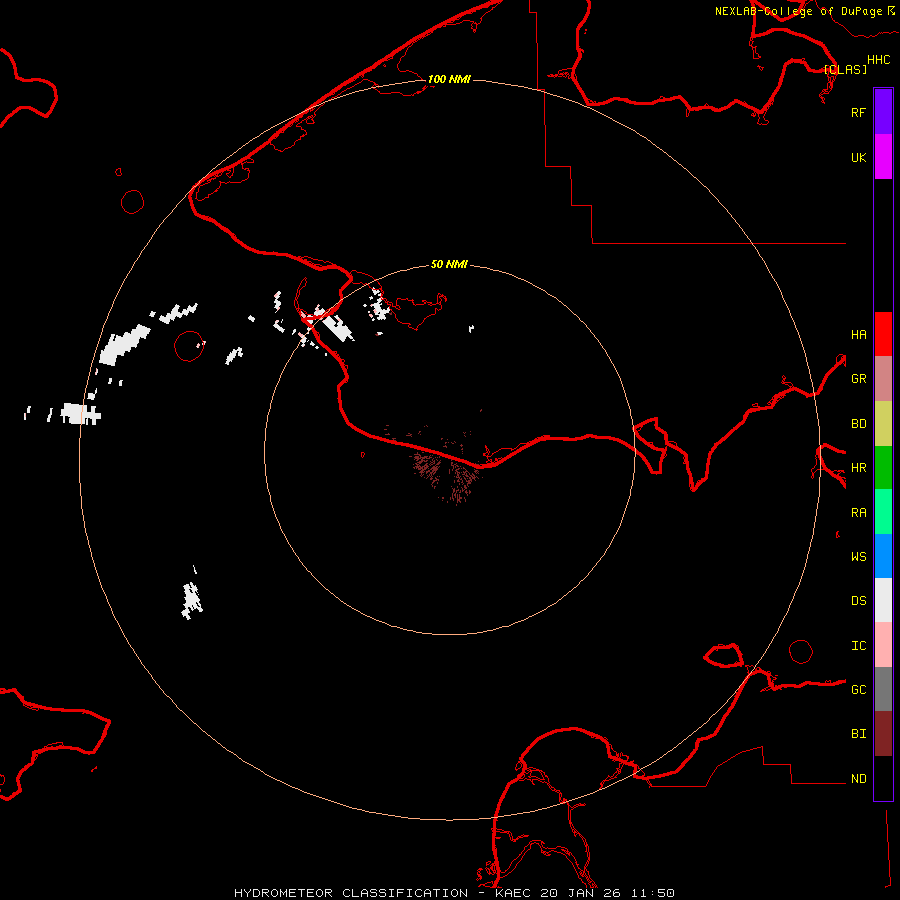Click the UK magenta legend swatch
900x900 pixels.
pos(883,157)
